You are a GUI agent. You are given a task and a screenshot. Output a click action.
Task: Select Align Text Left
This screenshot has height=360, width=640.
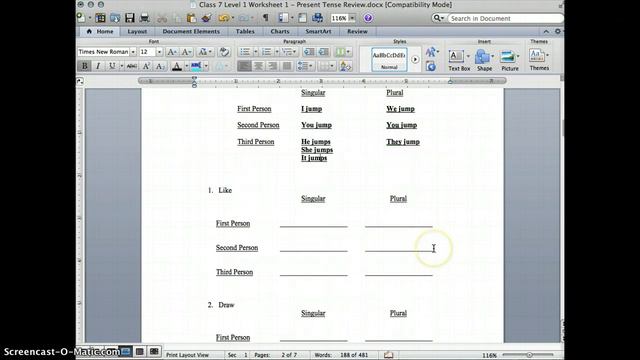pos(244,66)
